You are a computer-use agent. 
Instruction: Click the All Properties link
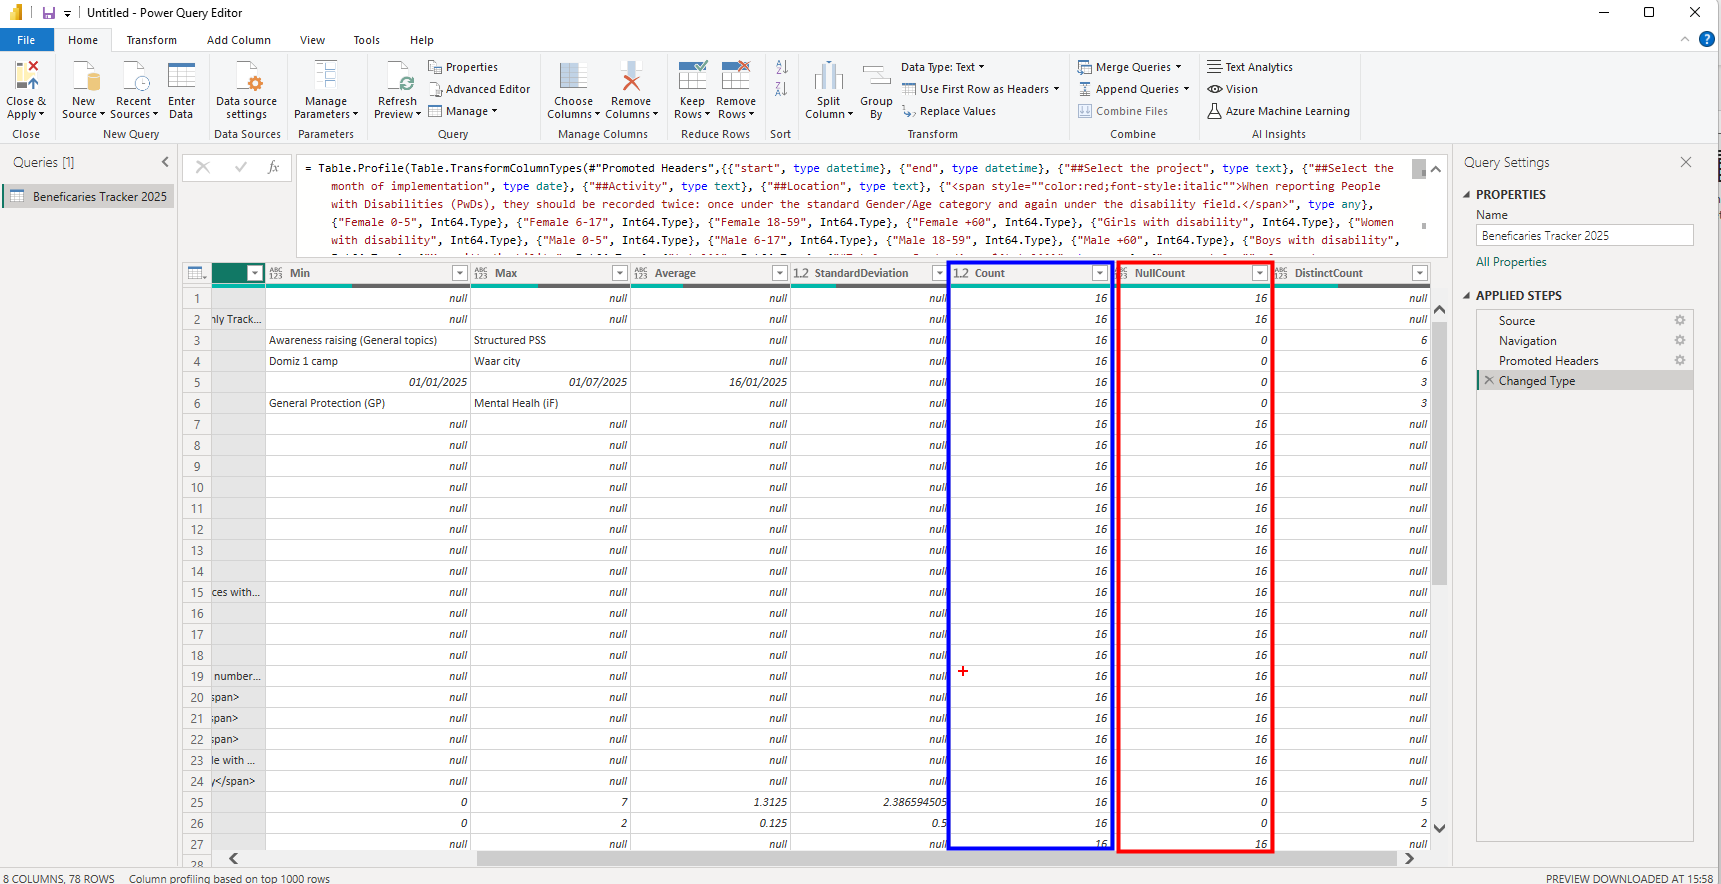pos(1510,262)
